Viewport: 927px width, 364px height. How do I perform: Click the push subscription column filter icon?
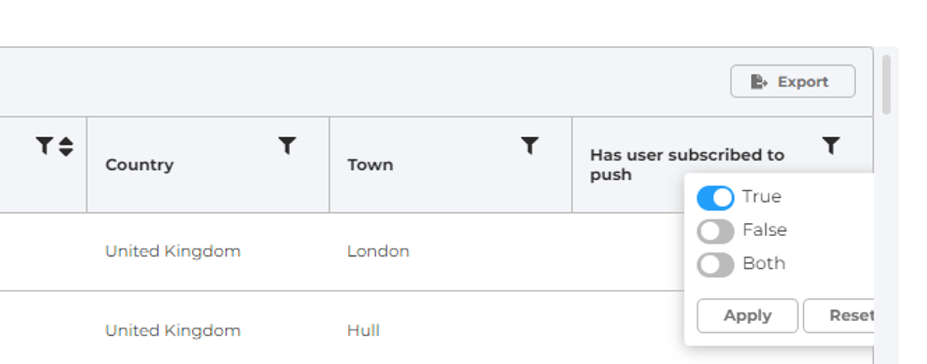point(831,145)
